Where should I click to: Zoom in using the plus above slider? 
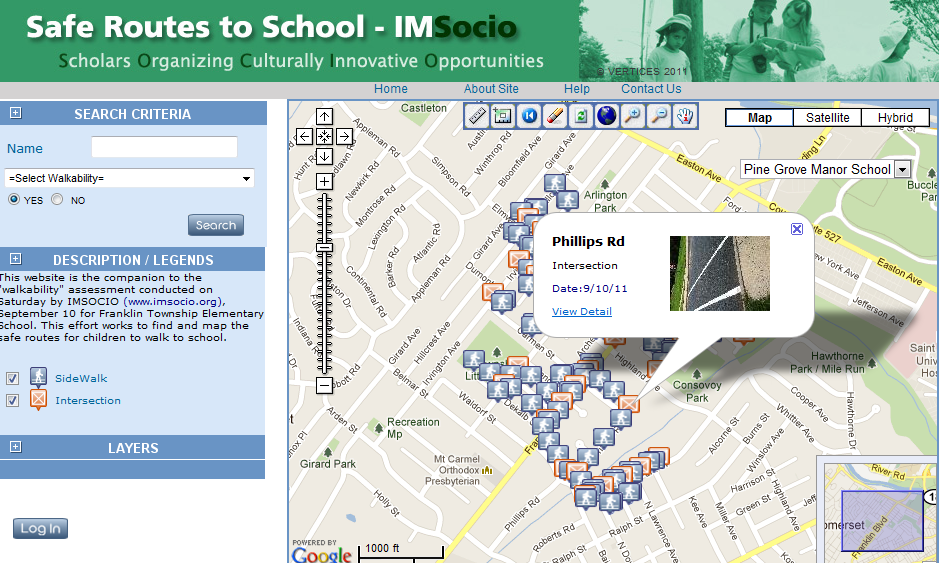pyautogui.click(x=324, y=181)
